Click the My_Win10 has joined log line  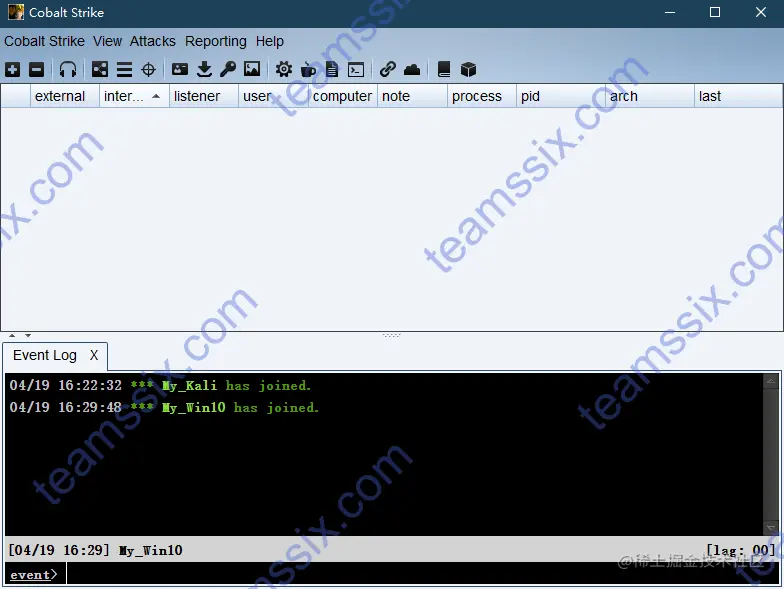[x=164, y=408]
